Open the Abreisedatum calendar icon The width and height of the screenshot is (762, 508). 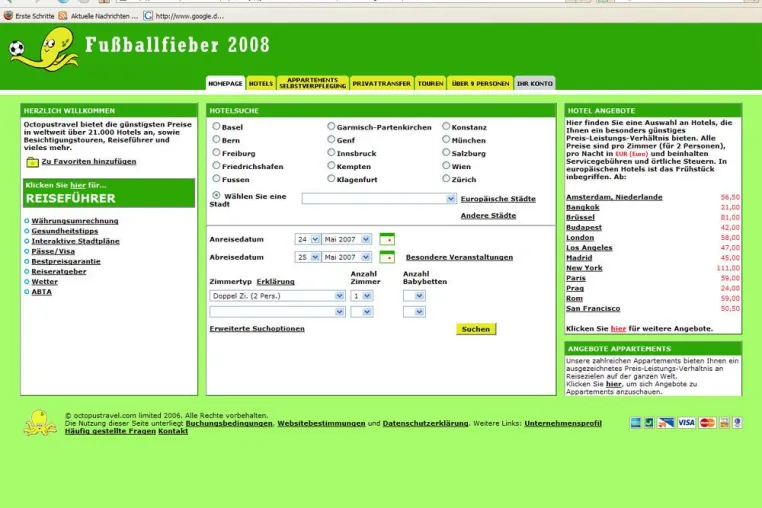point(387,257)
